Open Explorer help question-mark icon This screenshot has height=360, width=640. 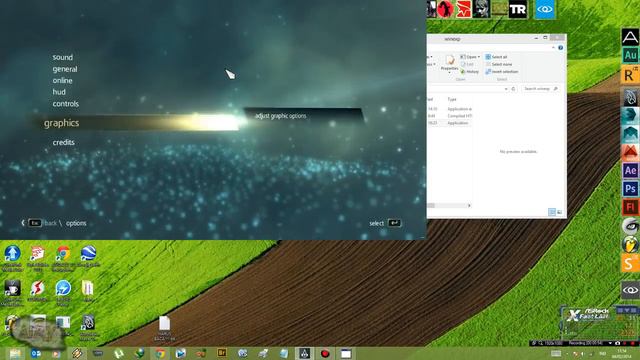(561, 48)
